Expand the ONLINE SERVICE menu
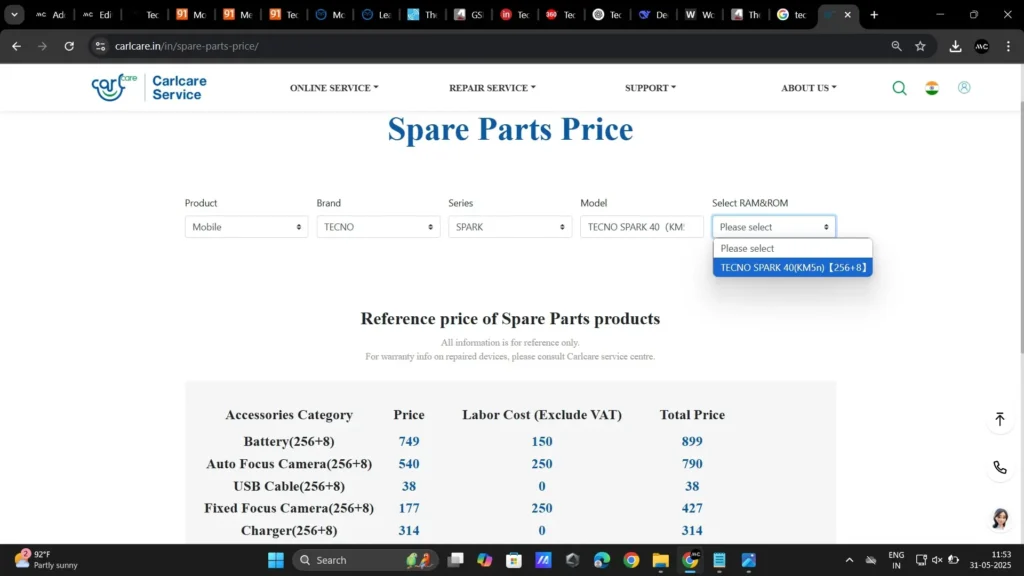 tap(334, 88)
